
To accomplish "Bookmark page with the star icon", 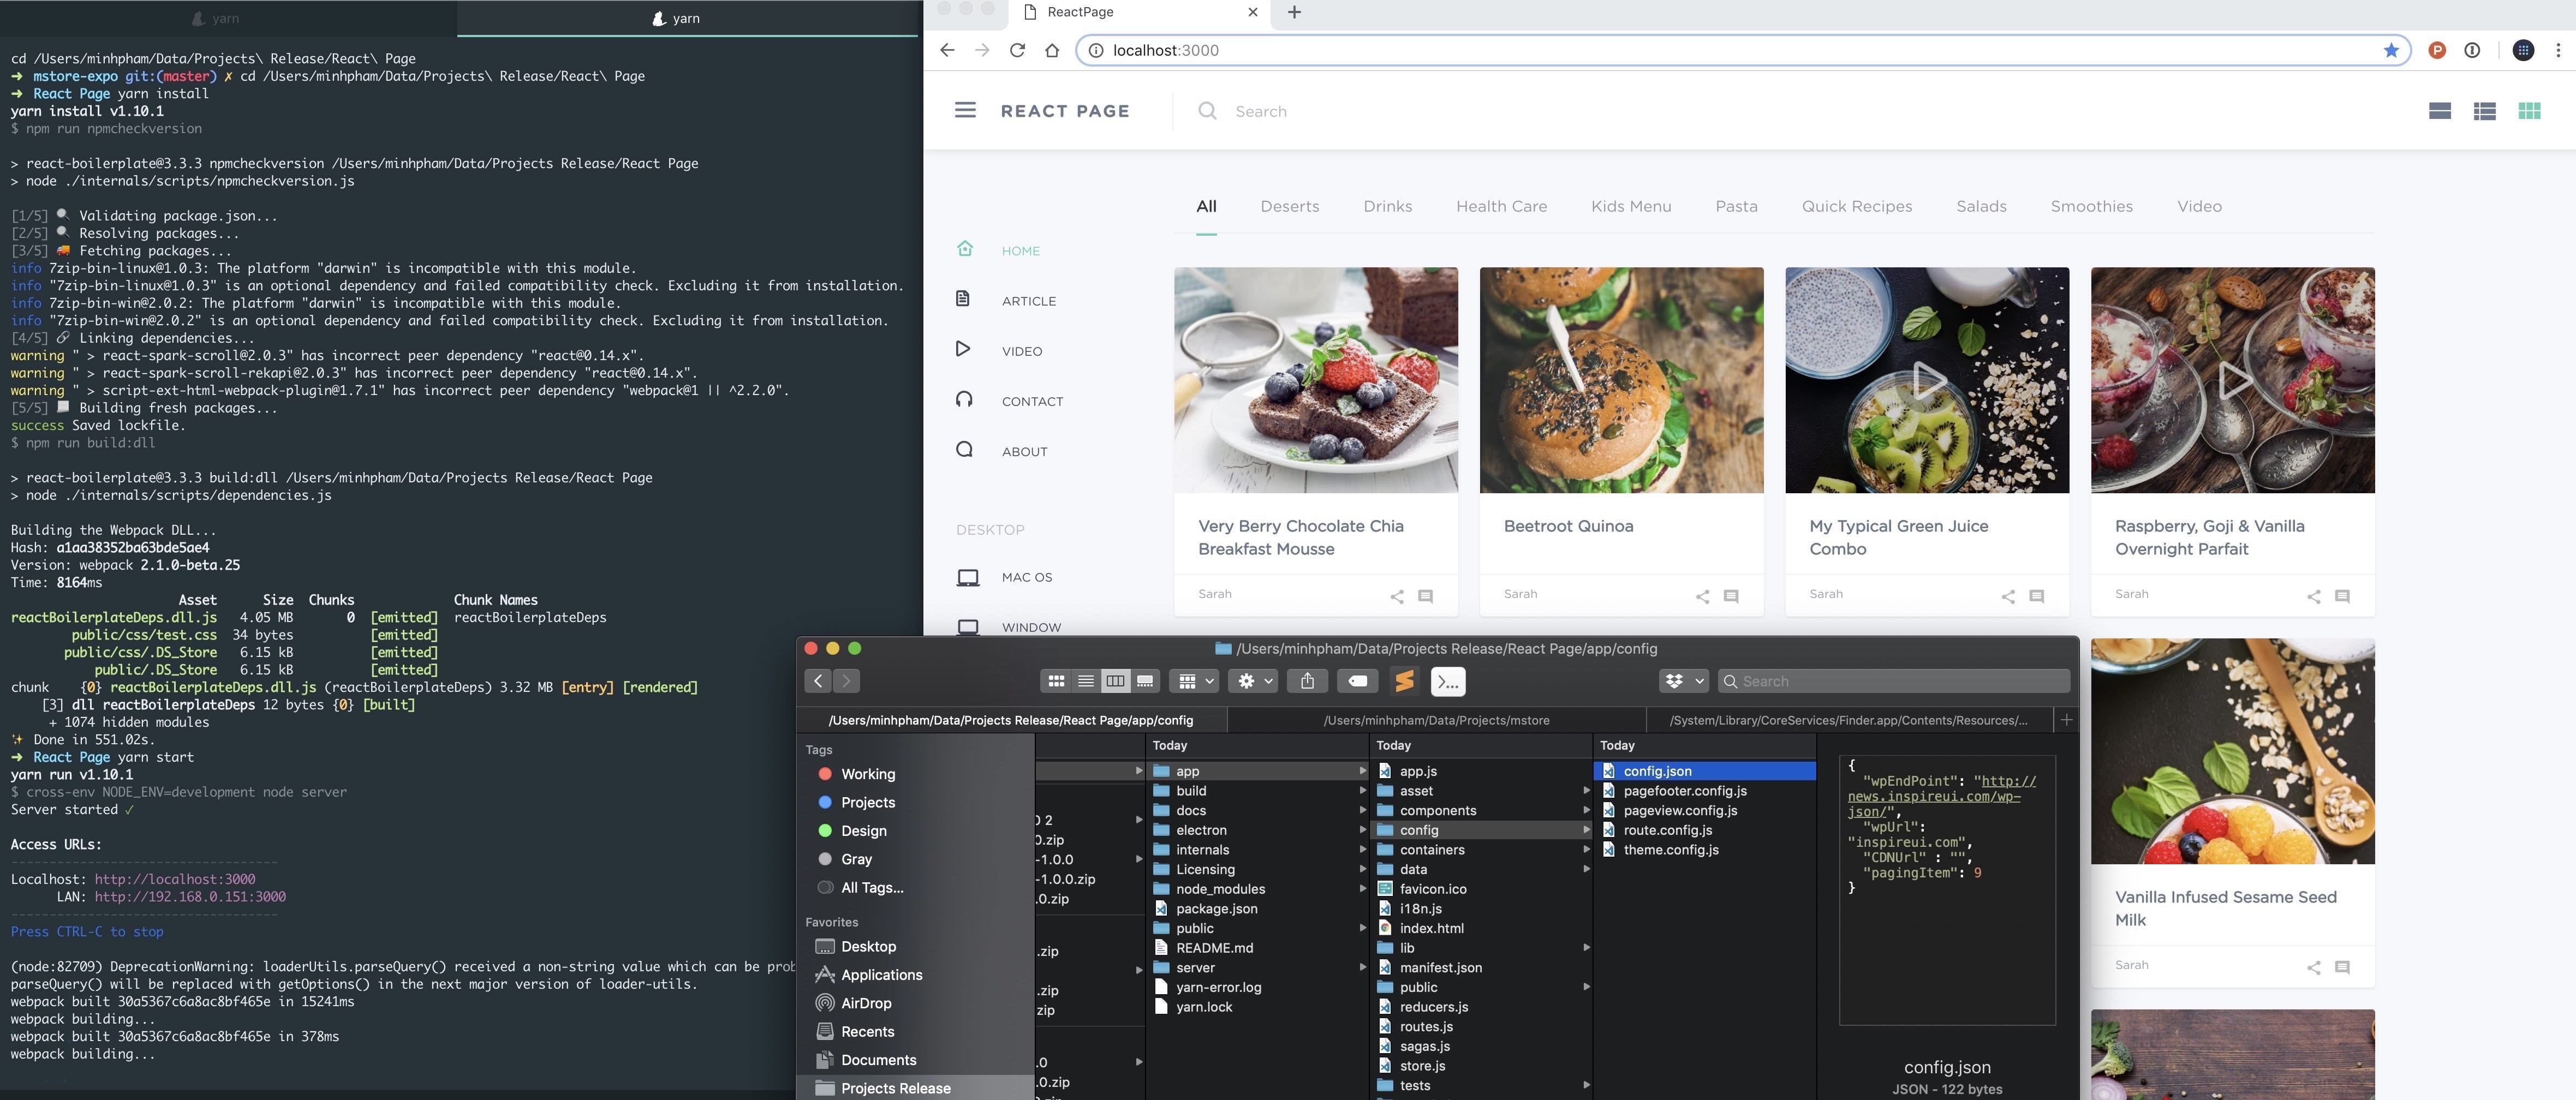I will tap(2391, 50).
